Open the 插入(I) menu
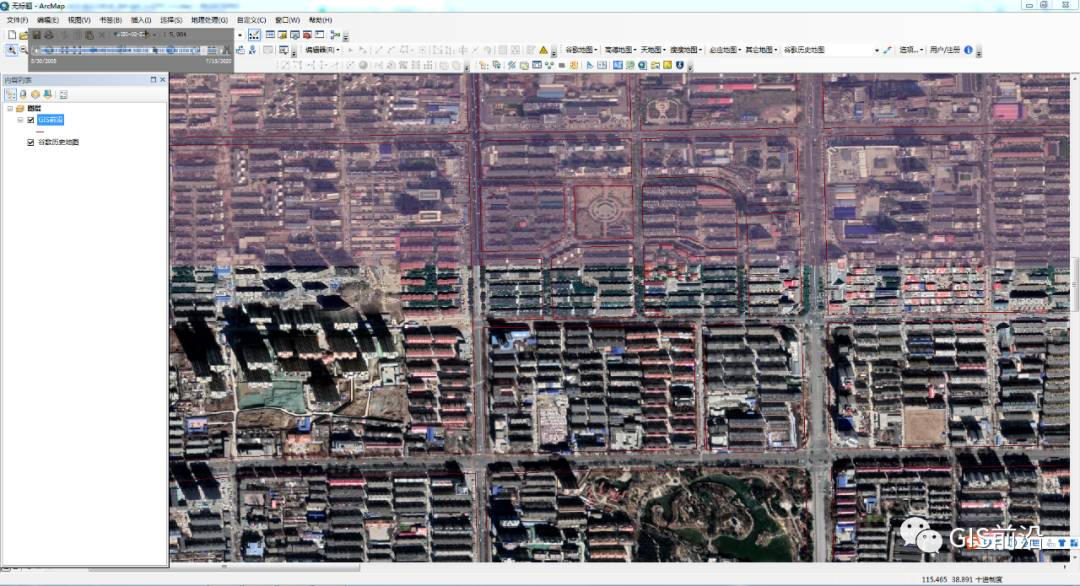The height and width of the screenshot is (586, 1080). pos(141,20)
